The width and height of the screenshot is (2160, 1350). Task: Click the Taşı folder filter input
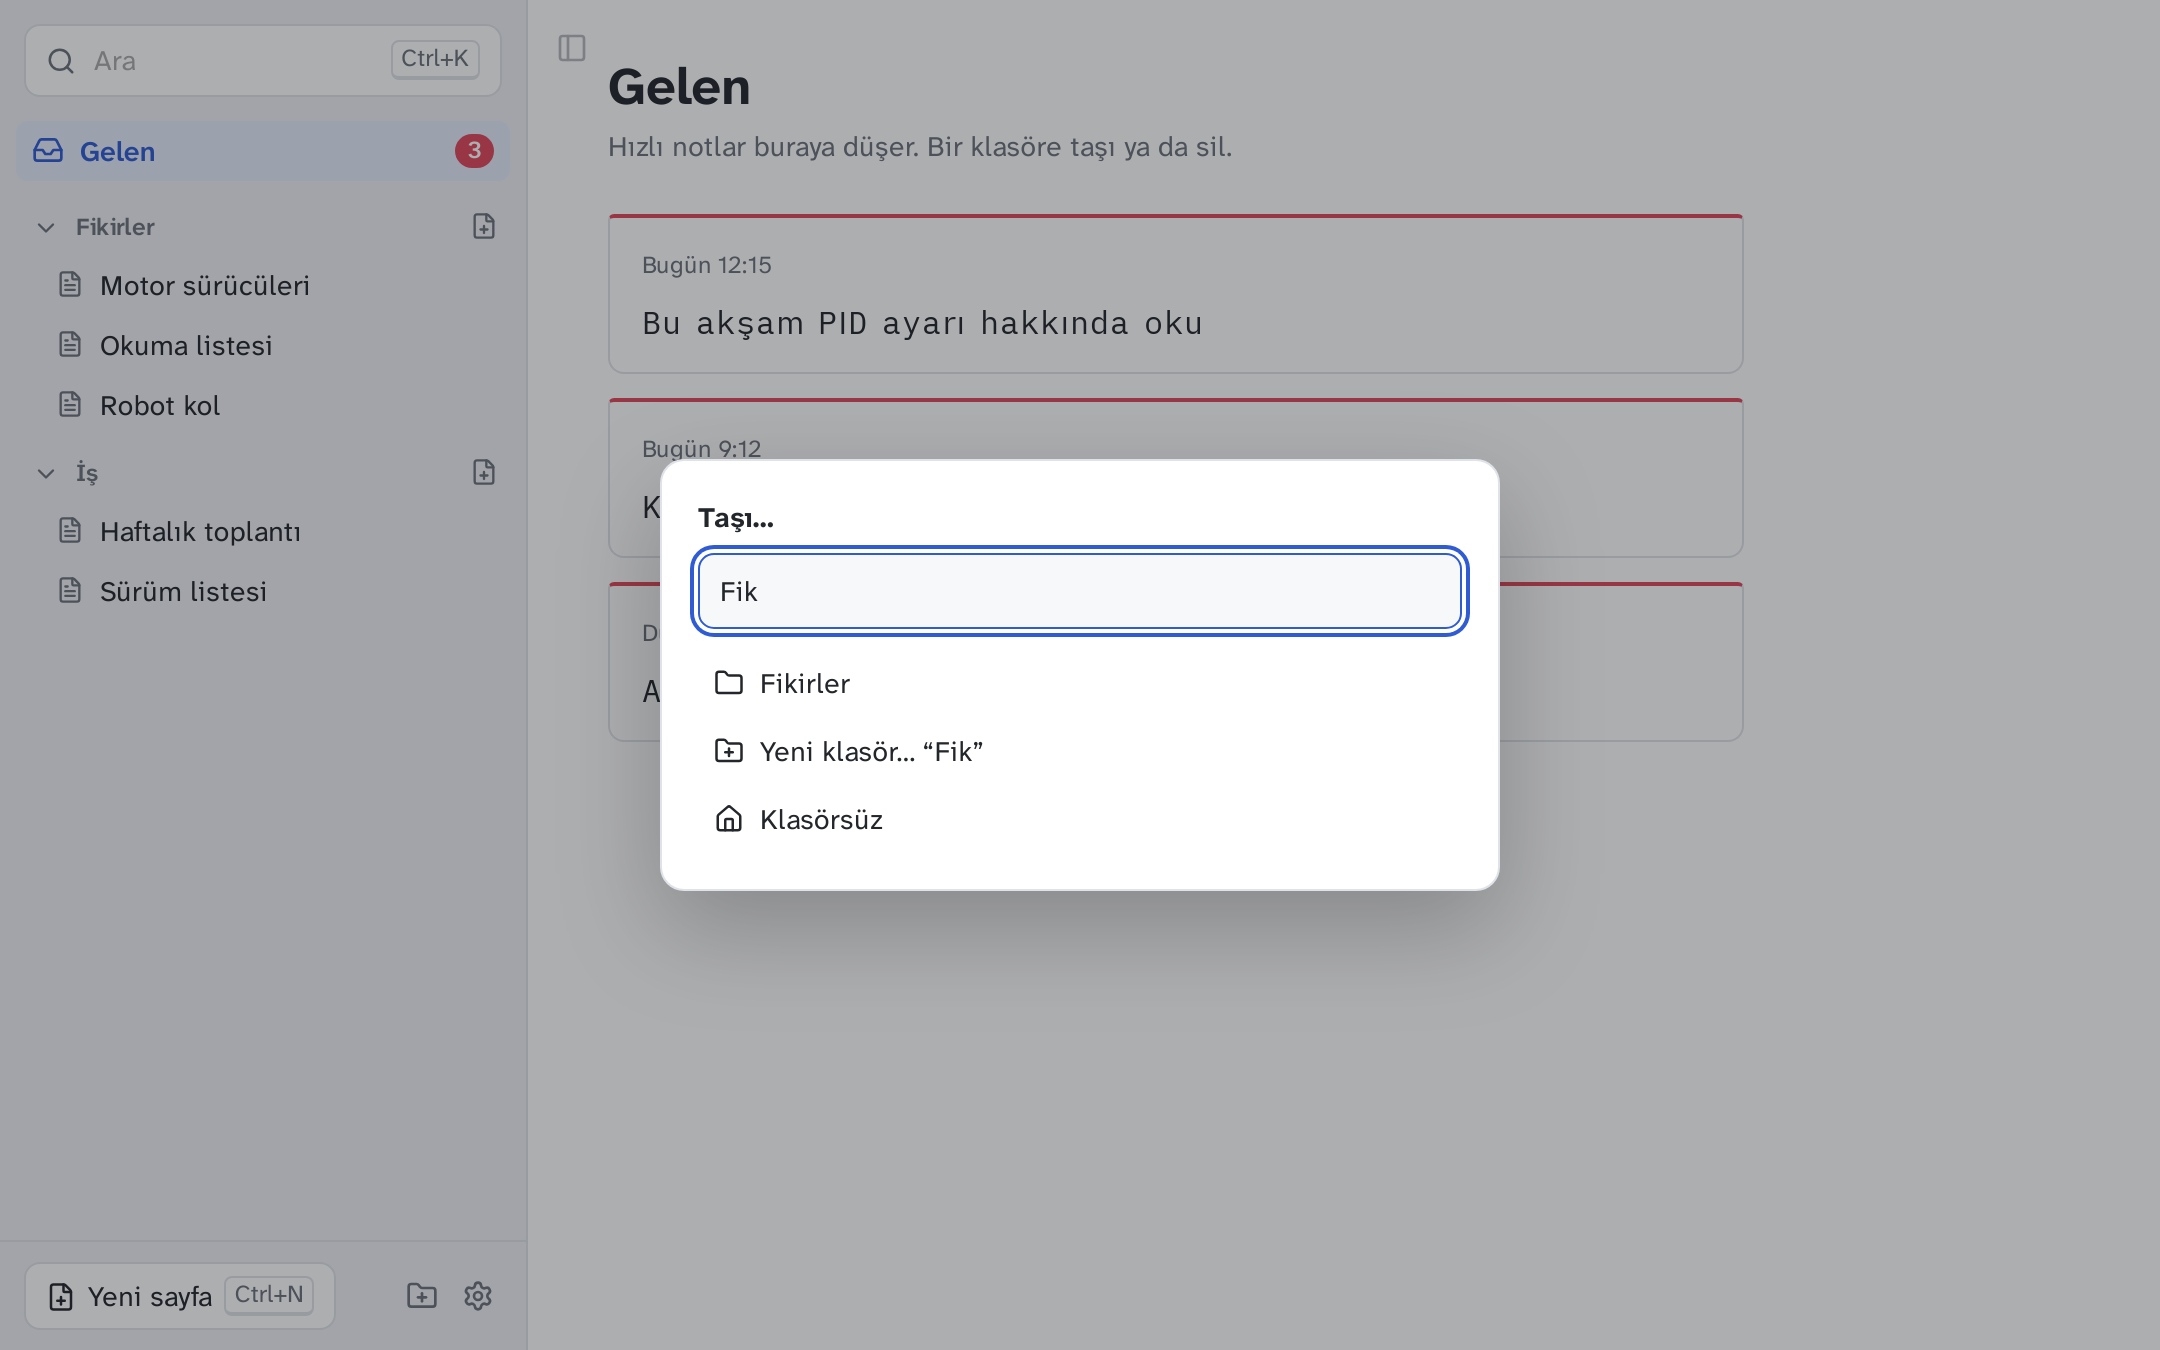[1080, 592]
